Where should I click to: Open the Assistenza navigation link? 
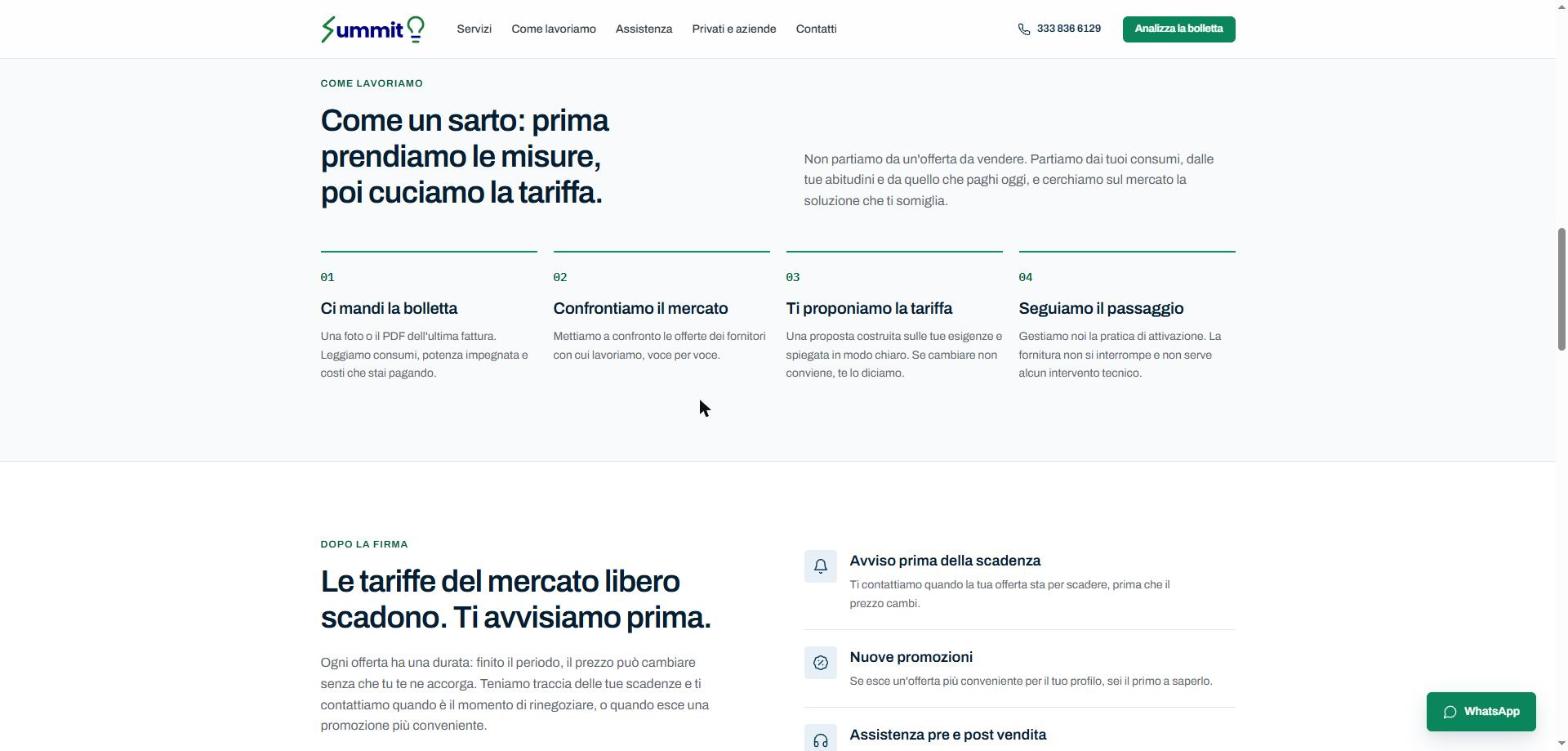click(x=644, y=29)
